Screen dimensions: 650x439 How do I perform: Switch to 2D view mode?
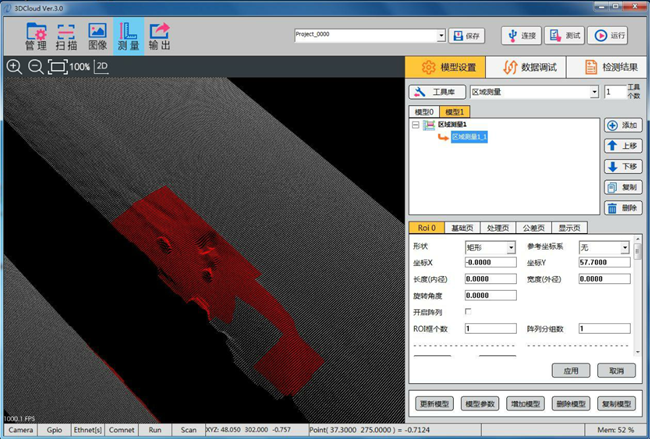pos(102,66)
